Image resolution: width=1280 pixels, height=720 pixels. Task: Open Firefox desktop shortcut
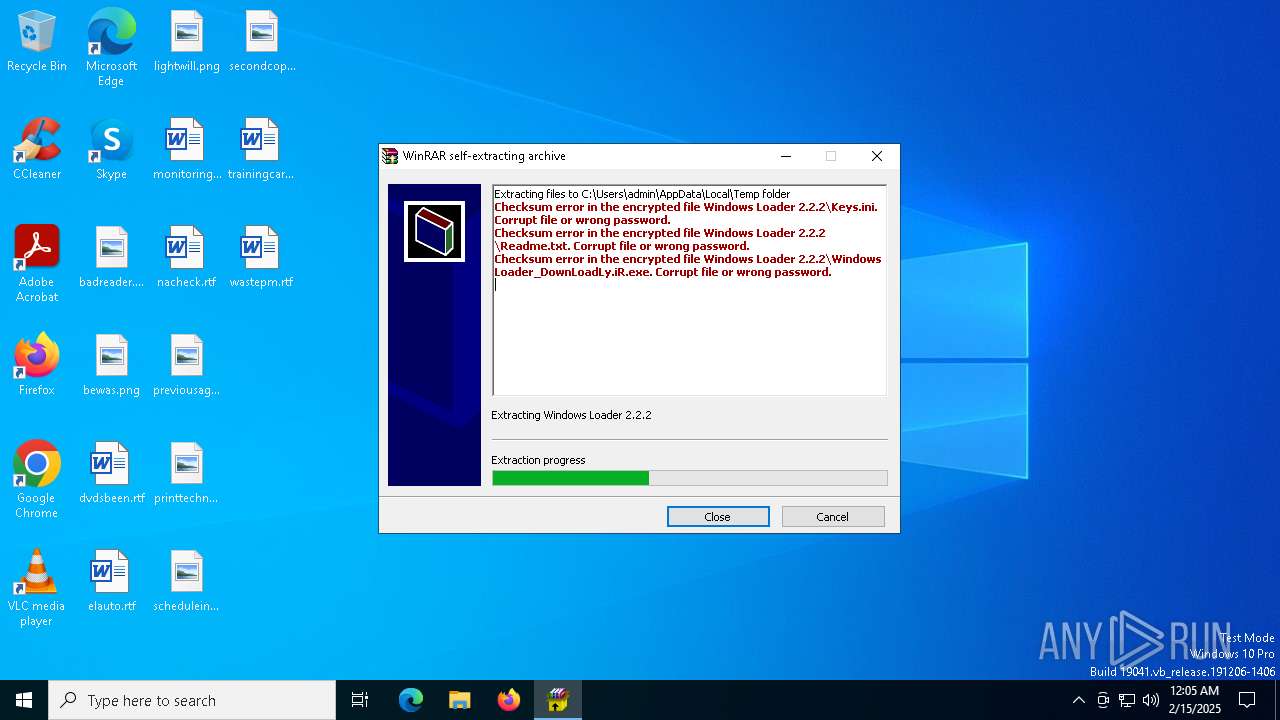pos(37,365)
